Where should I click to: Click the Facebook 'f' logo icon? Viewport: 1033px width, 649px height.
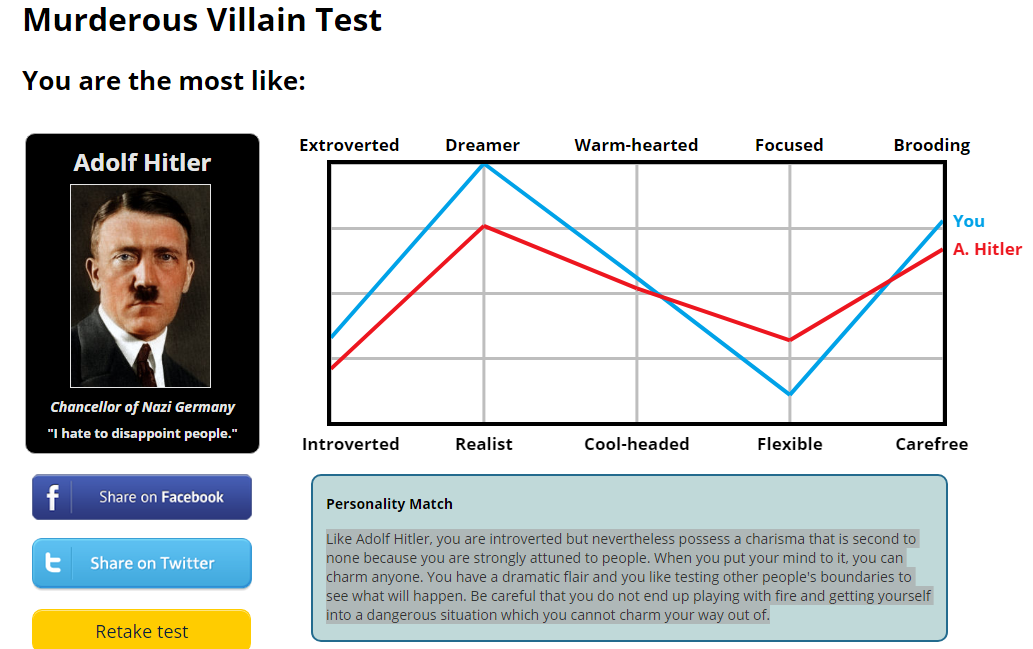coord(52,497)
